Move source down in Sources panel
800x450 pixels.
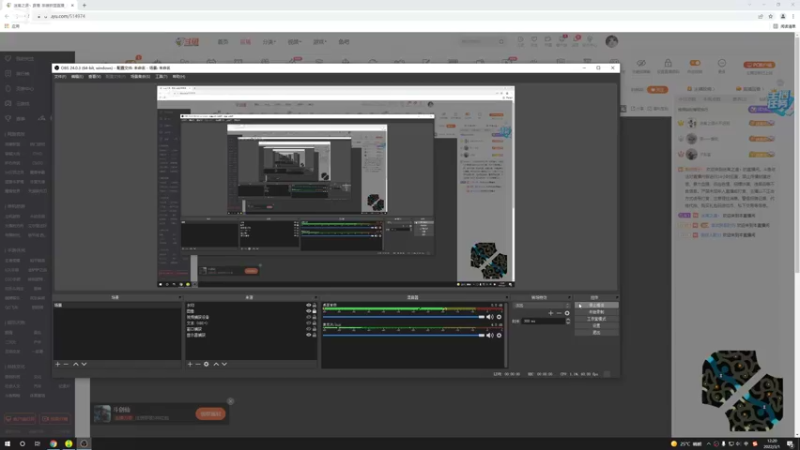point(224,364)
